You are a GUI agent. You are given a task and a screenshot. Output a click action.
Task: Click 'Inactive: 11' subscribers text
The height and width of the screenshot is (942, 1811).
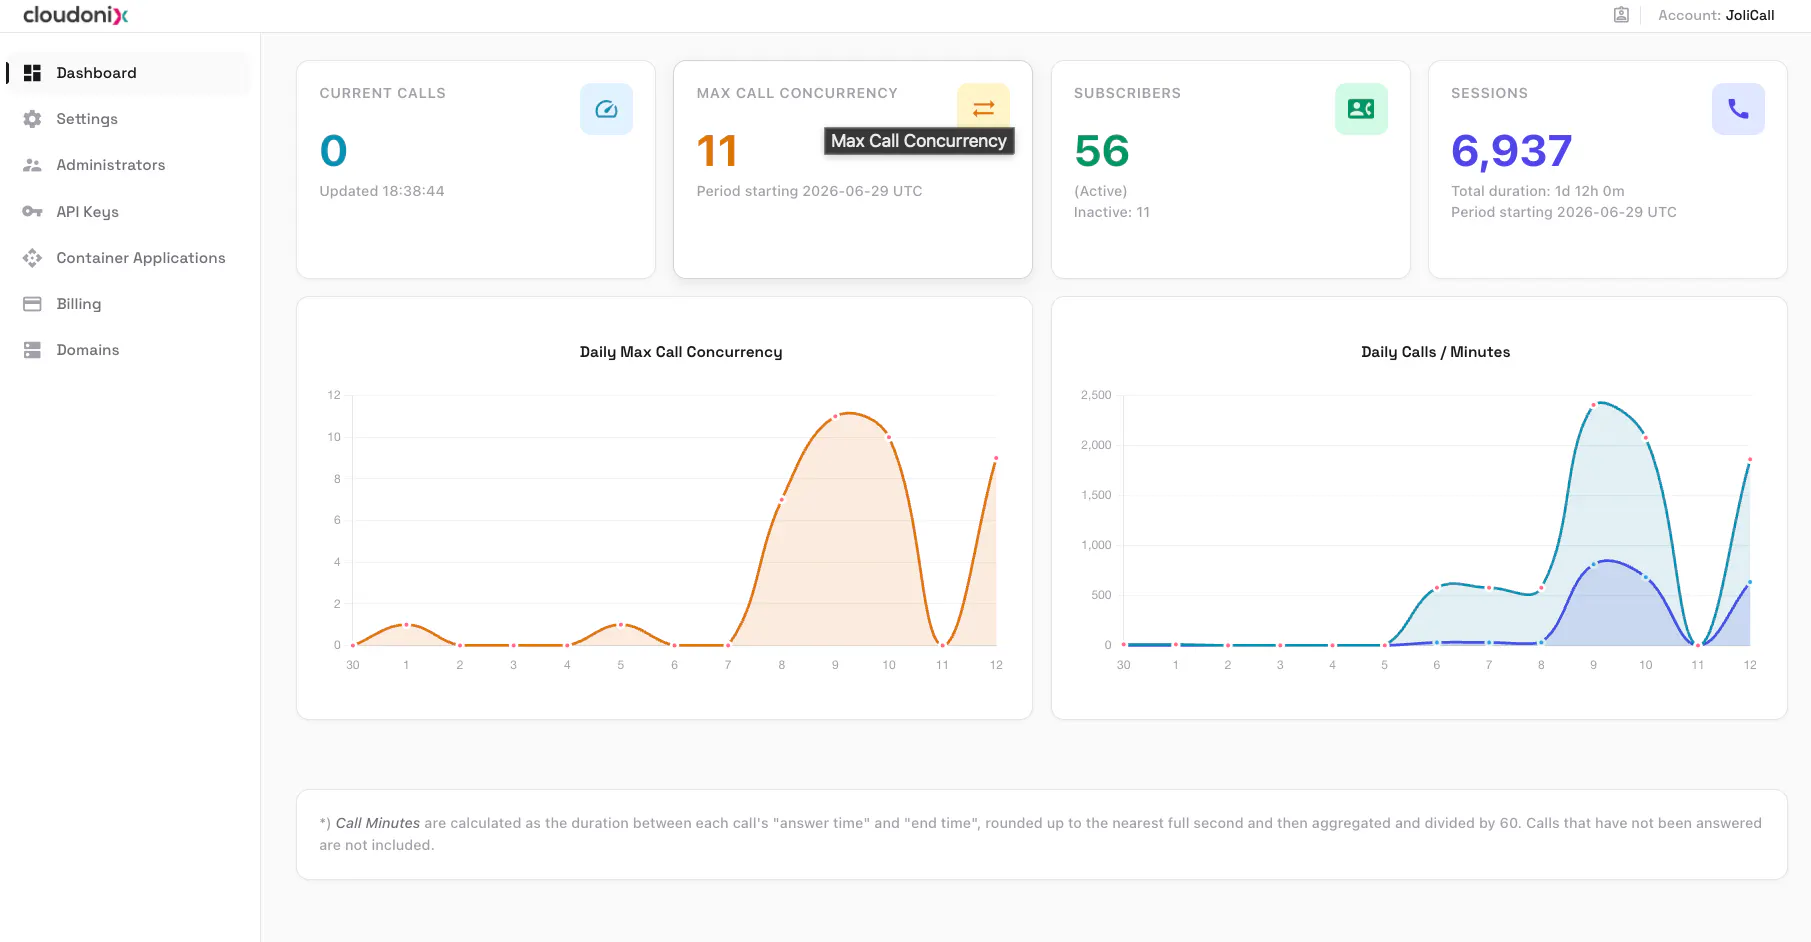coord(1112,212)
